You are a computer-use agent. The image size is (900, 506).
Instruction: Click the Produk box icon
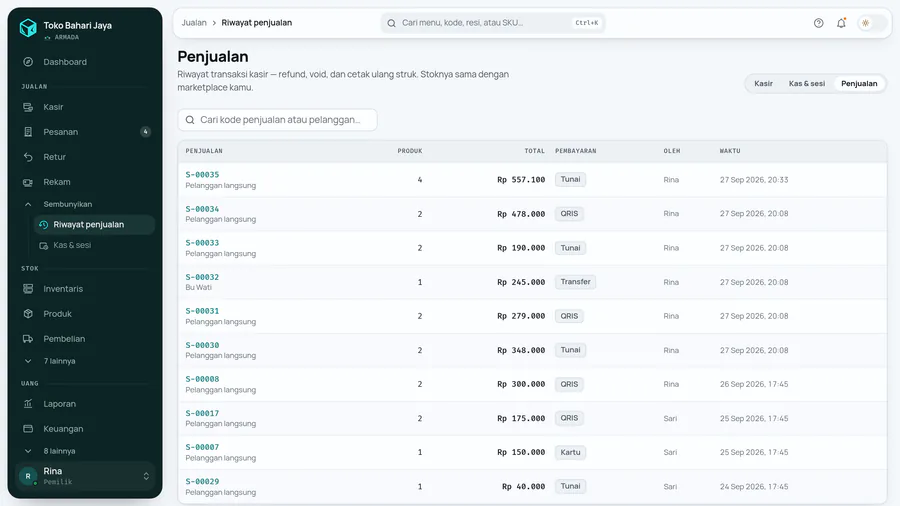(28, 314)
